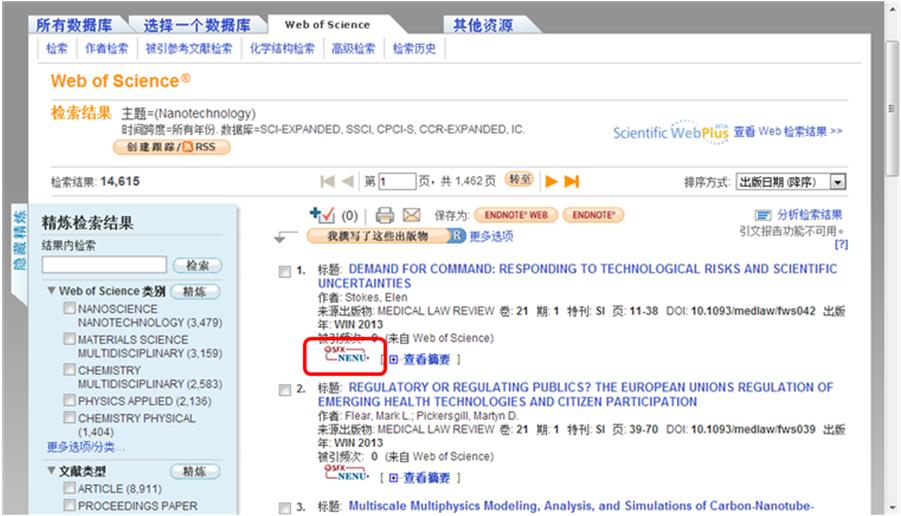Click the printer icon

point(385,215)
